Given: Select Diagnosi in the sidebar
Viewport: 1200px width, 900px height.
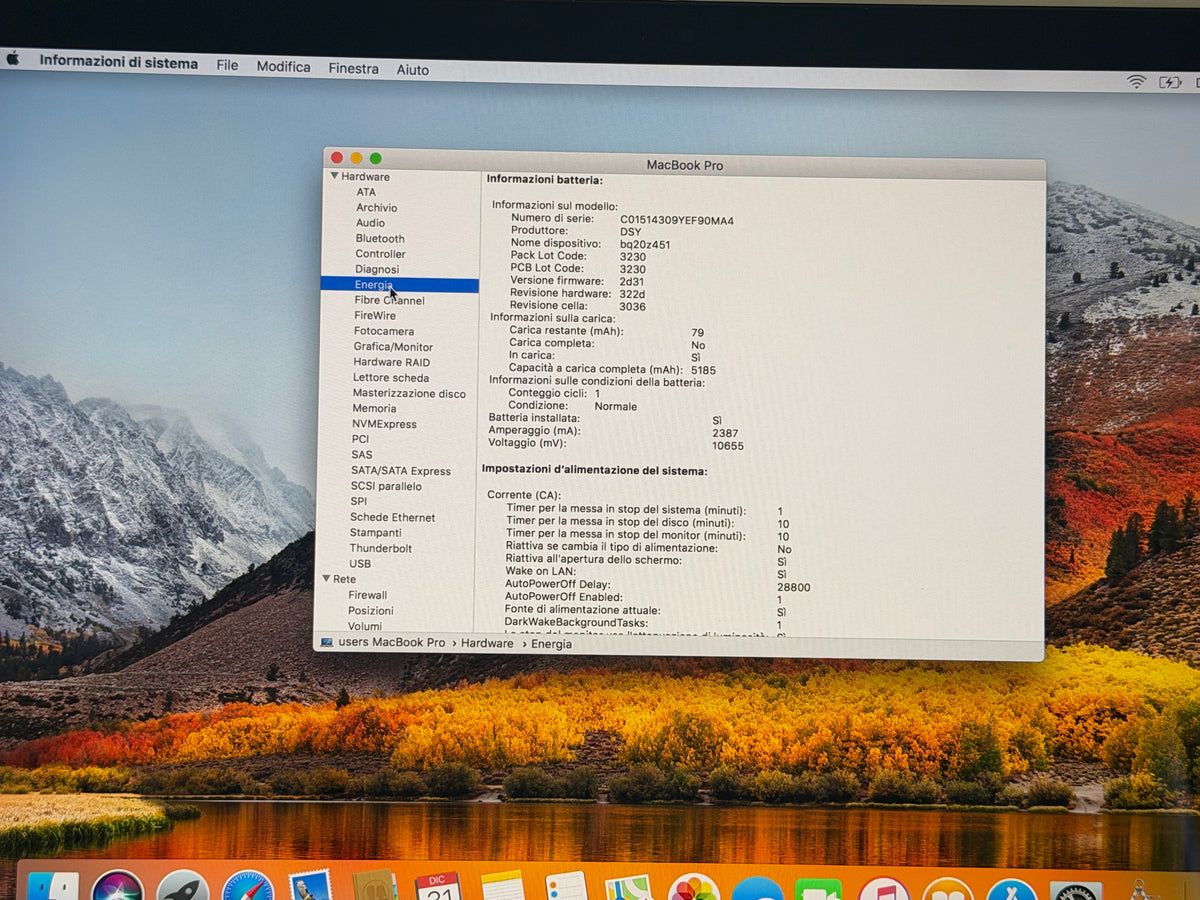Looking at the screenshot, I should (x=377, y=269).
